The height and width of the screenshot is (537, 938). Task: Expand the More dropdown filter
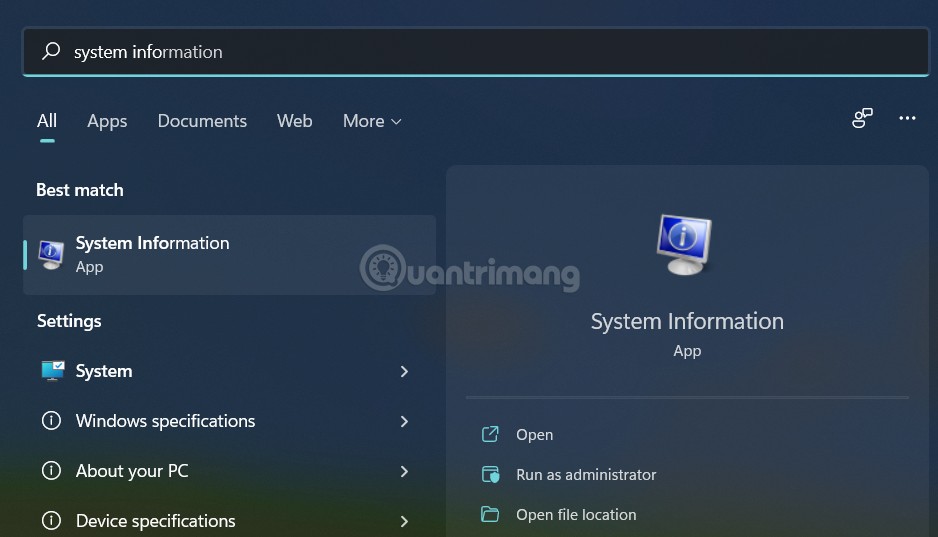(371, 121)
